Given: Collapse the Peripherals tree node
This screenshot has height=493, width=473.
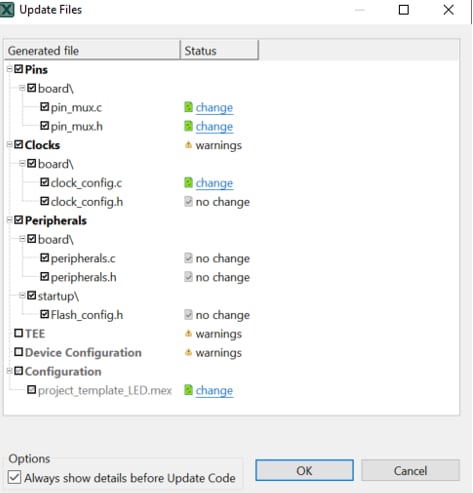Looking at the screenshot, I should [x=9, y=220].
